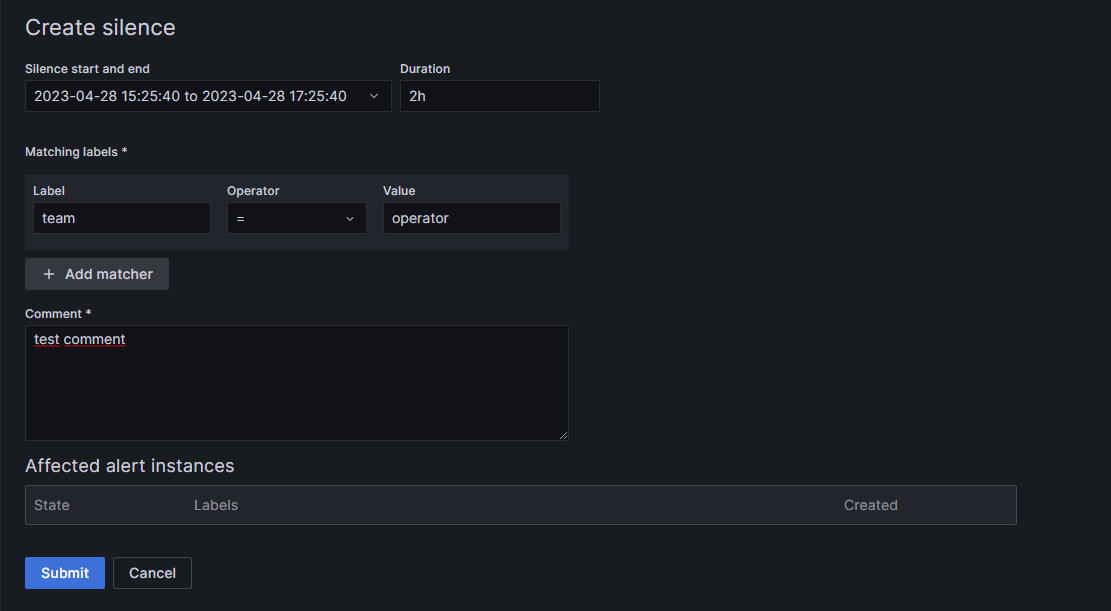Viewport: 1111px width, 611px height.
Task: Click the chevron icon on the date range selector
Action: pos(375,96)
